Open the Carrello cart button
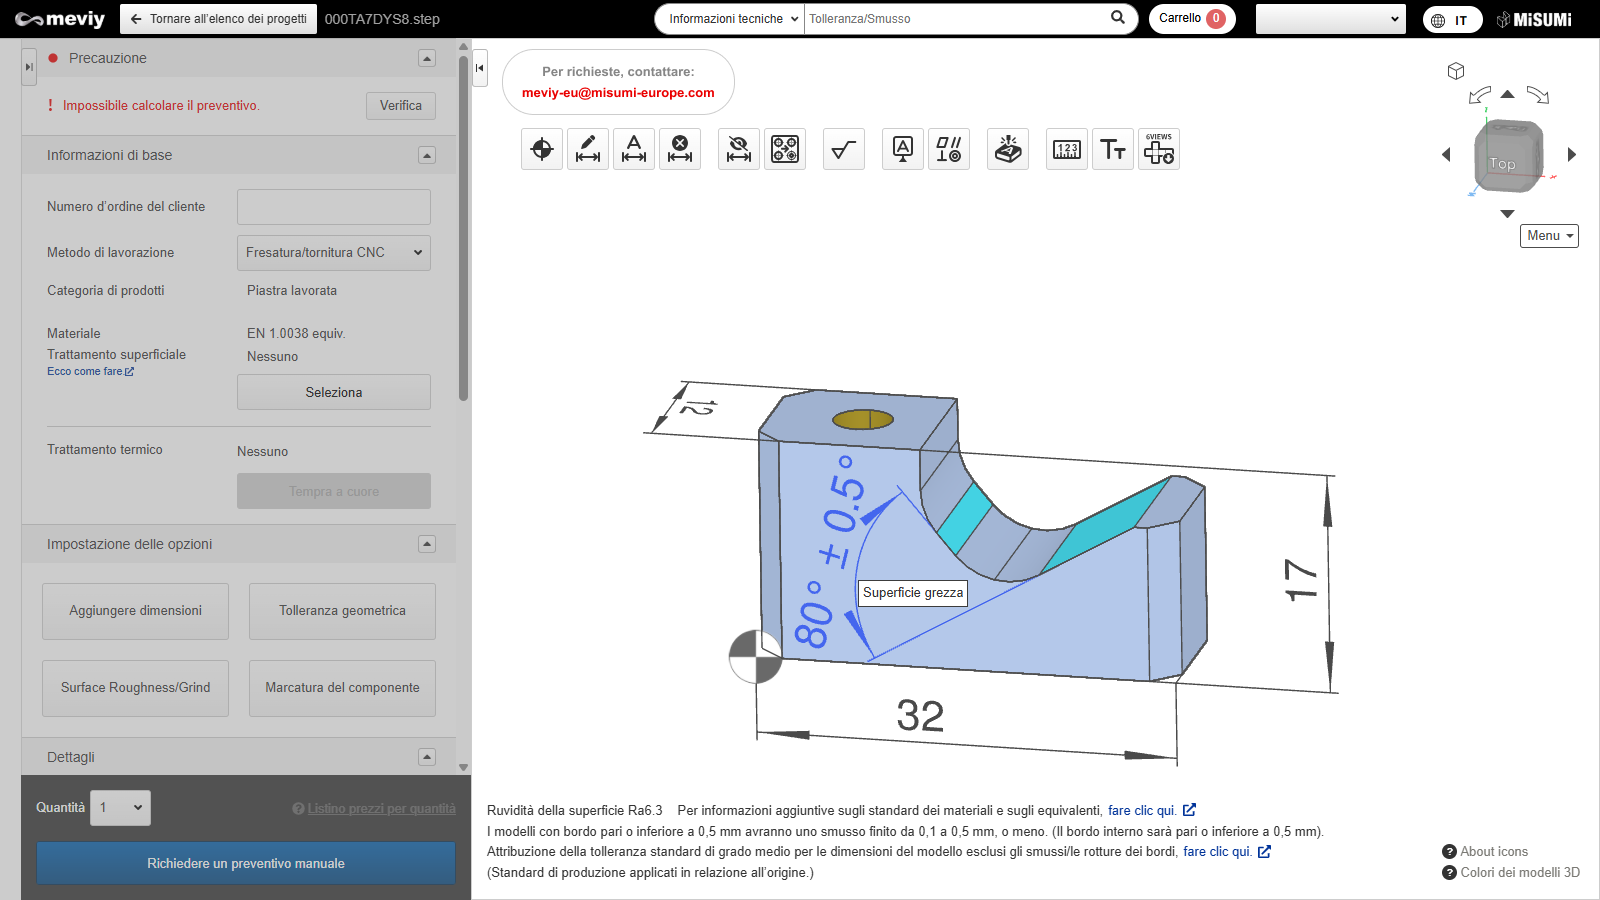The image size is (1600, 900). [1192, 19]
